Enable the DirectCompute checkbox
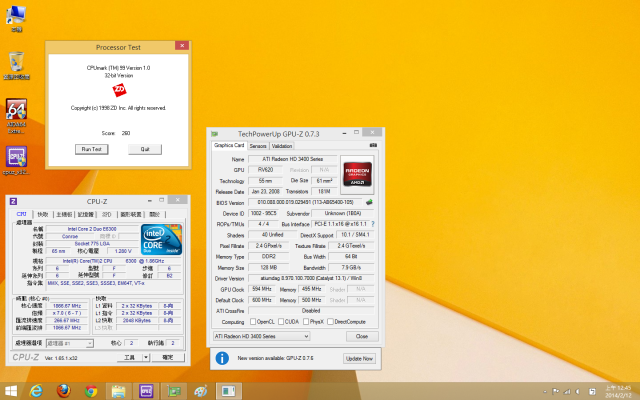640x400 pixels. 330,322
